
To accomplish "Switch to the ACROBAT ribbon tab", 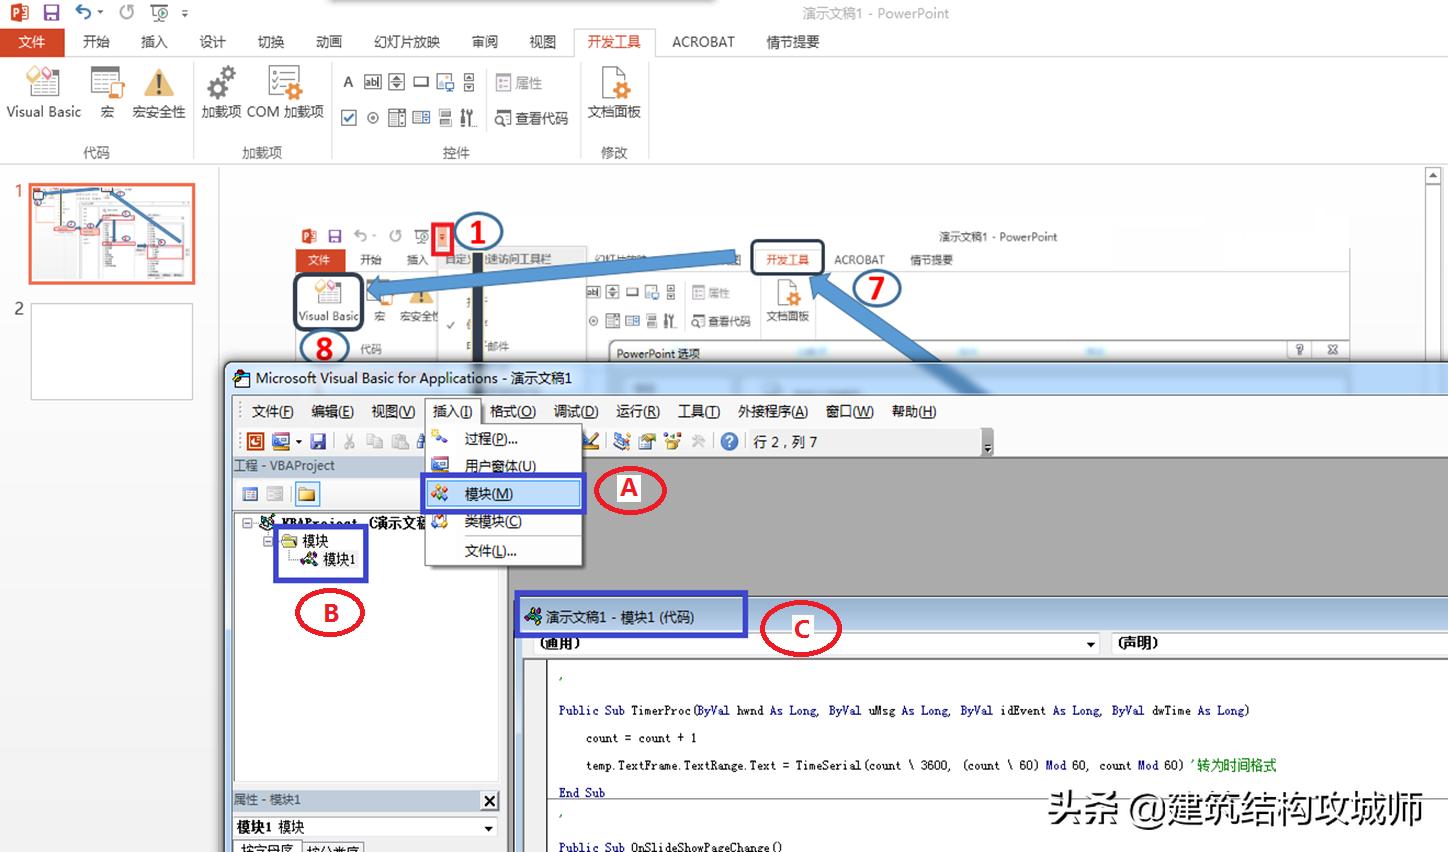I will [703, 42].
